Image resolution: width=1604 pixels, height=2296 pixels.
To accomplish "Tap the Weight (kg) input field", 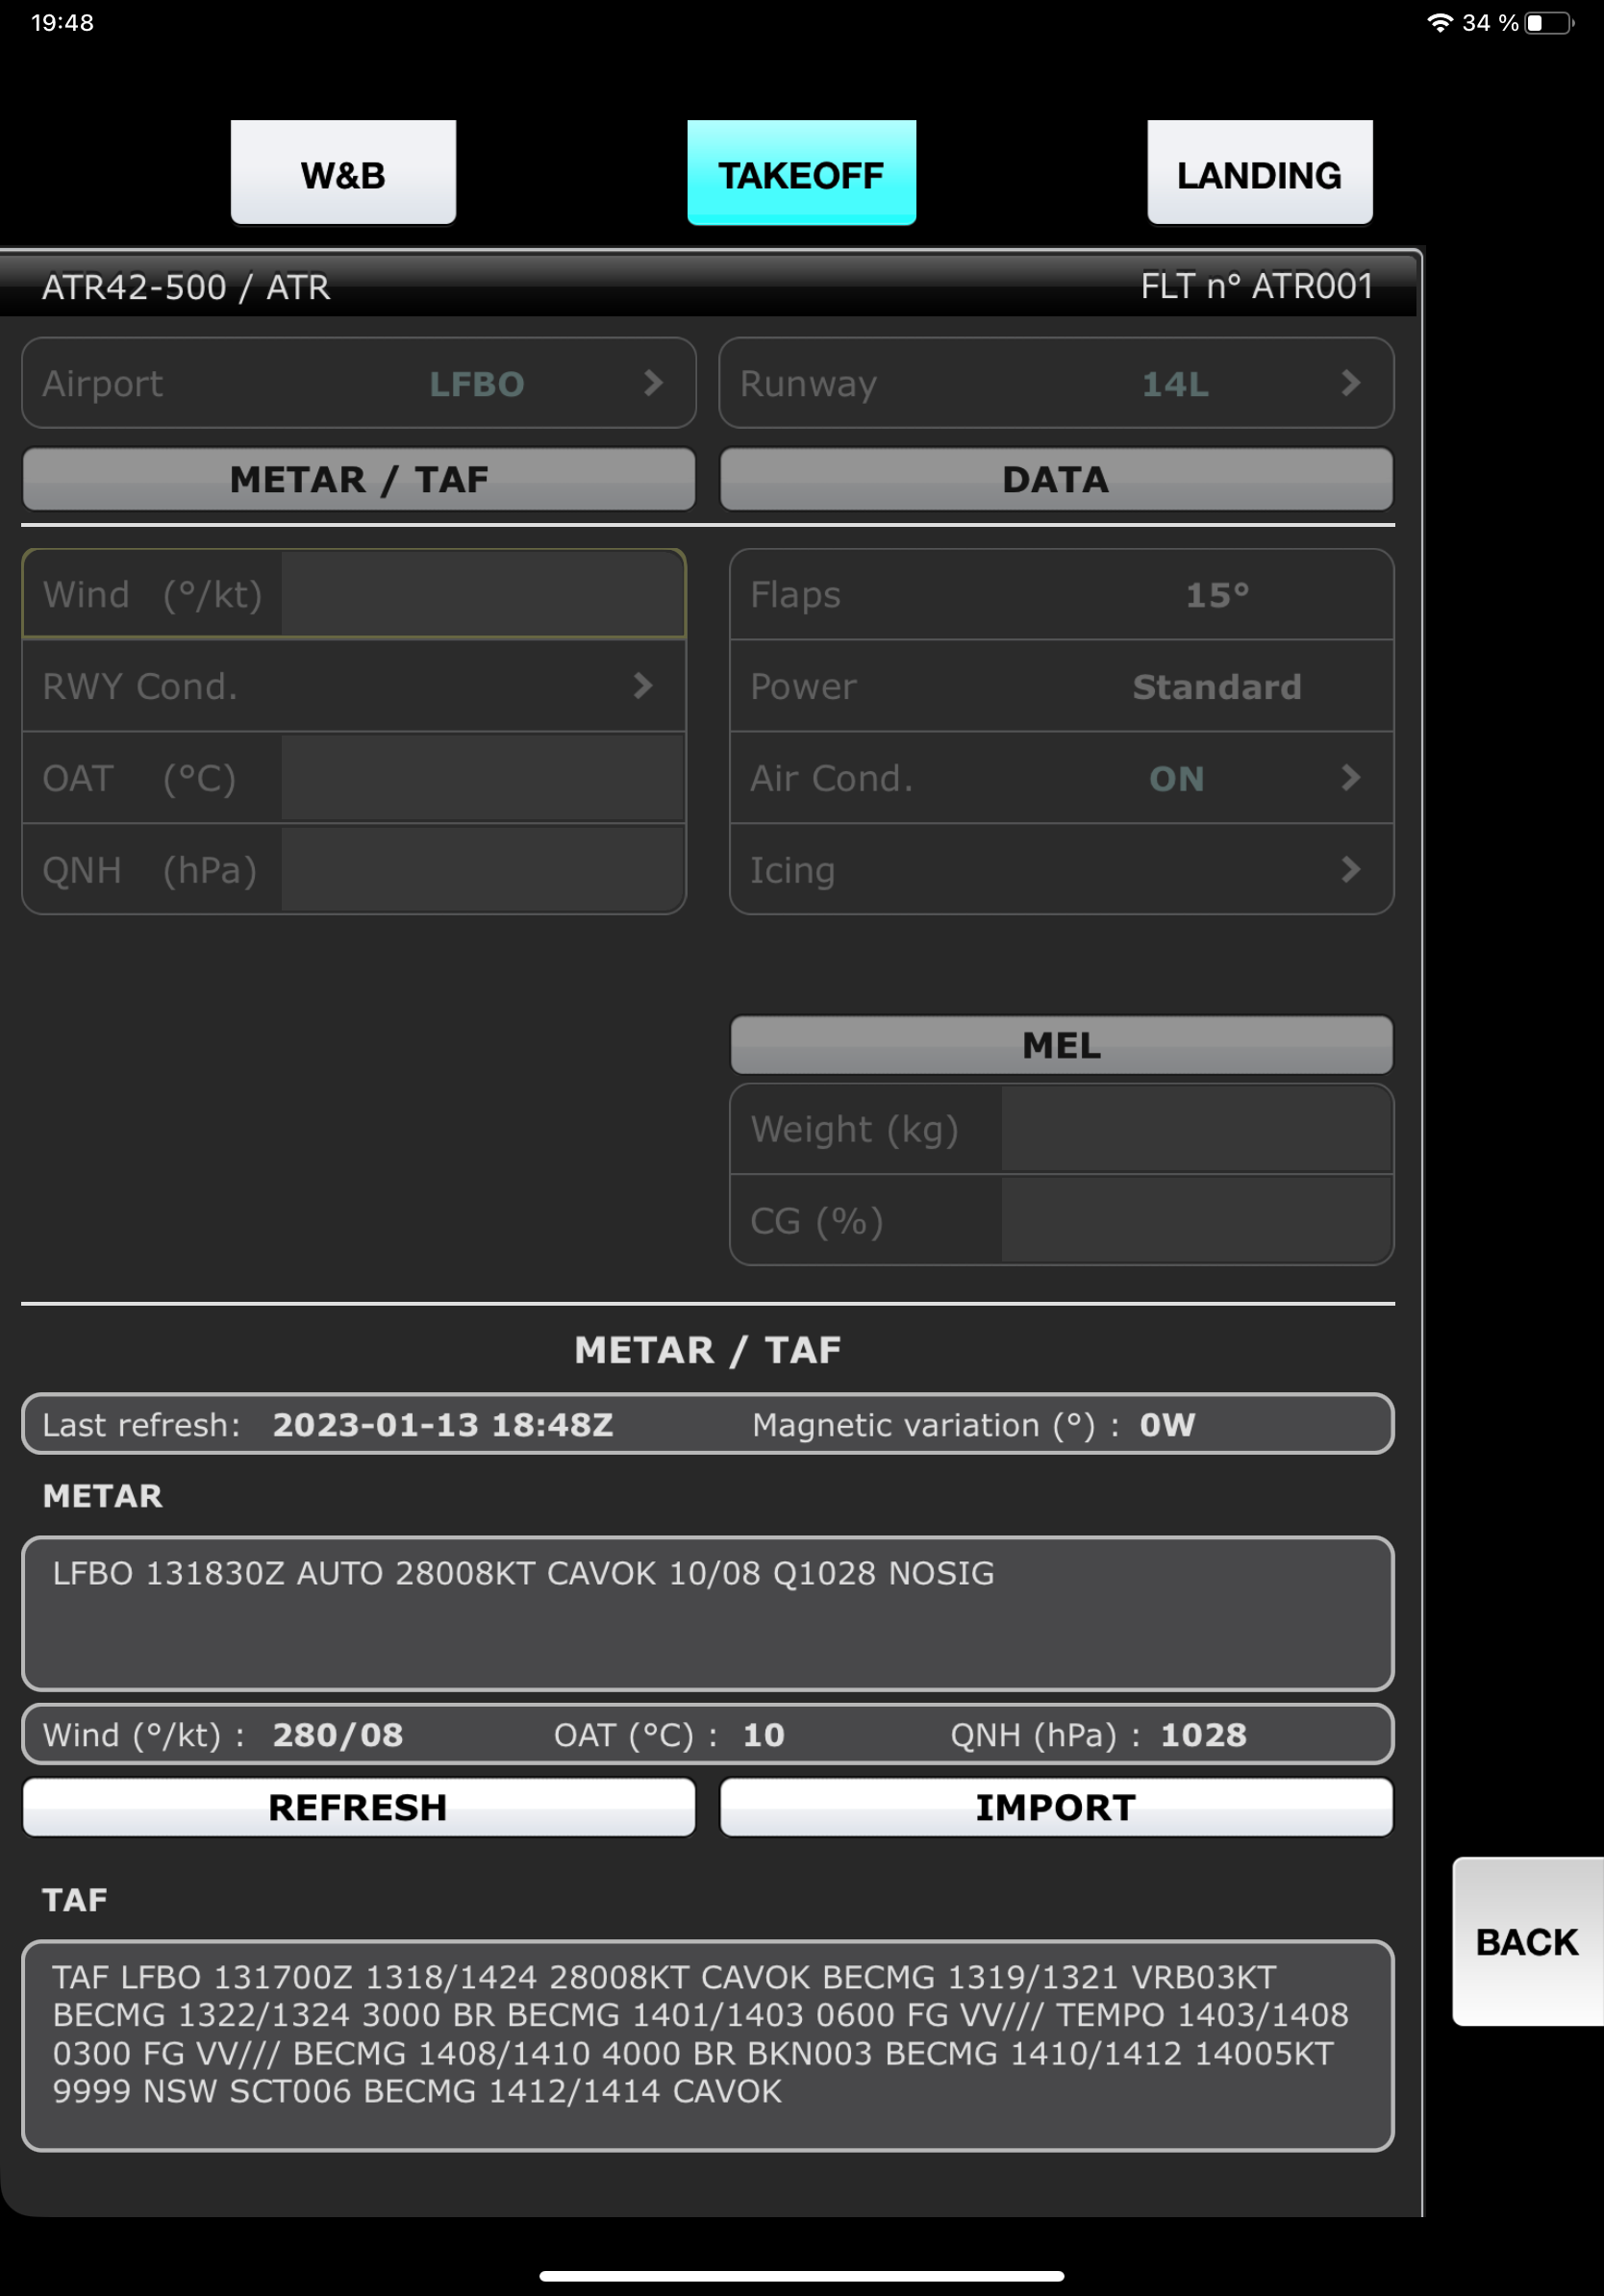I will (x=1197, y=1129).
